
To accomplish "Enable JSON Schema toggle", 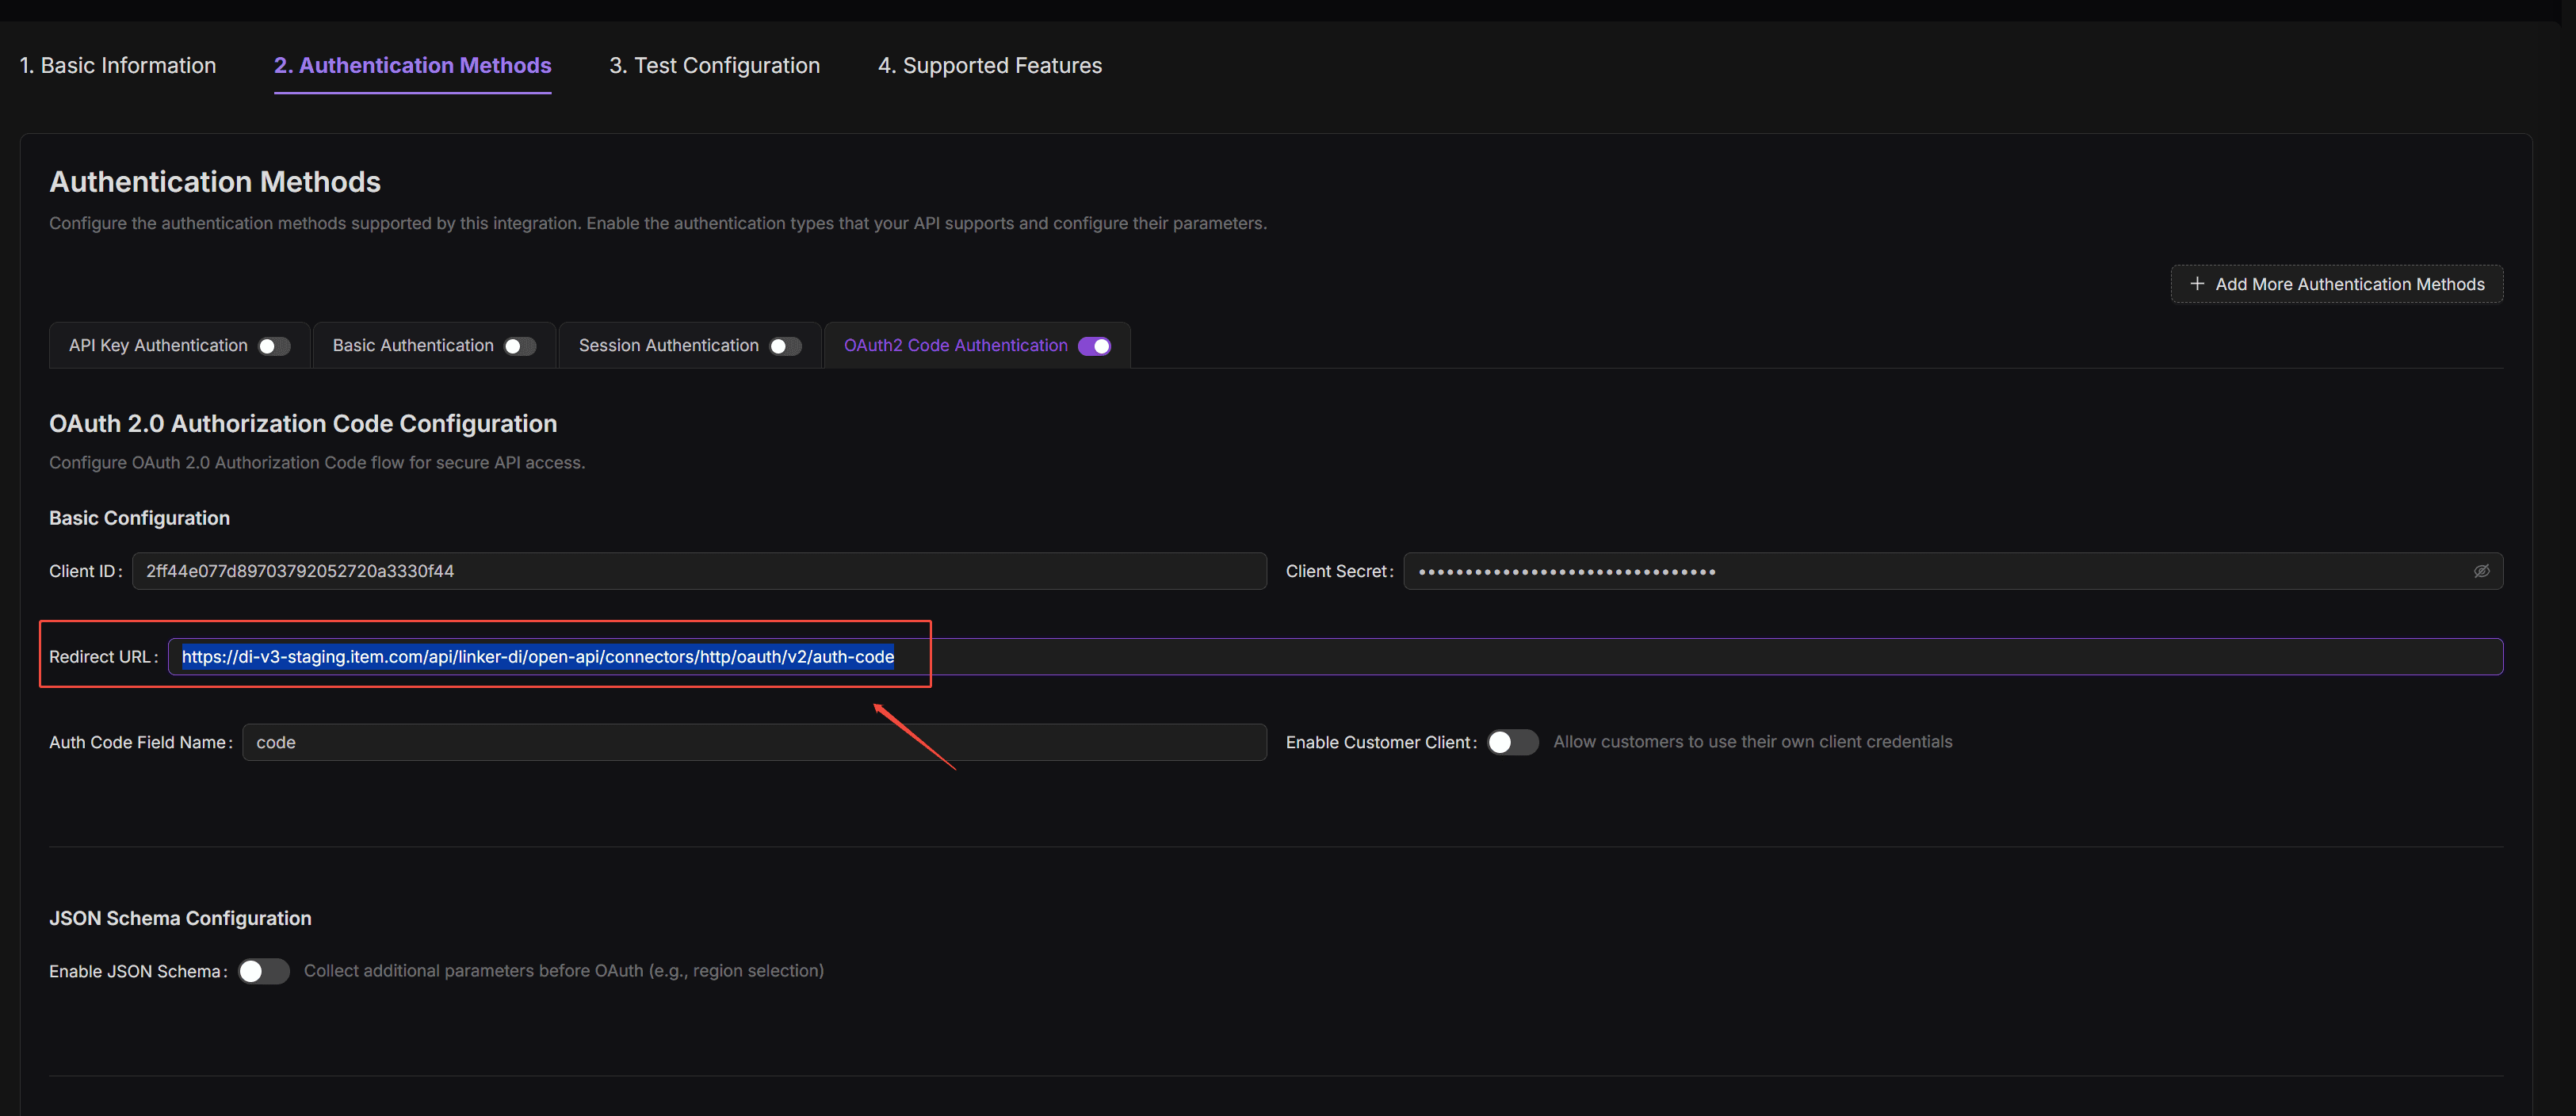I will 264,971.
